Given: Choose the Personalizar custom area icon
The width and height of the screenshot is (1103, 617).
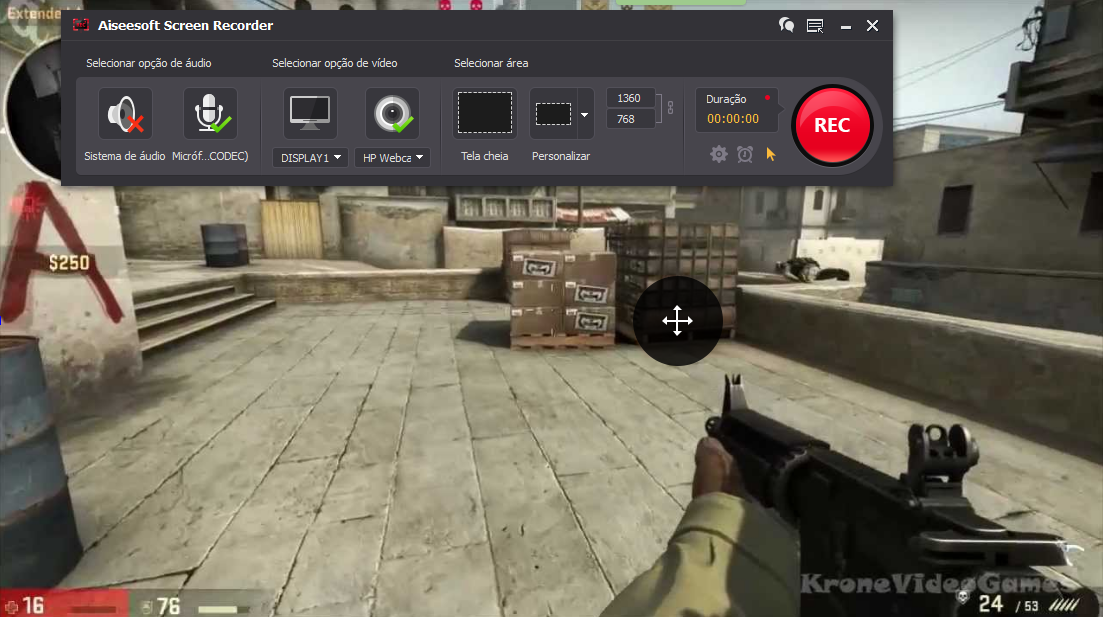Looking at the screenshot, I should (x=554, y=113).
